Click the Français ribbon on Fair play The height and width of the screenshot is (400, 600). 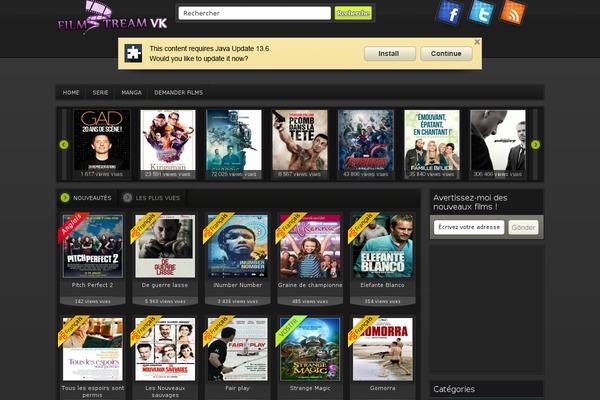pyautogui.click(x=218, y=329)
